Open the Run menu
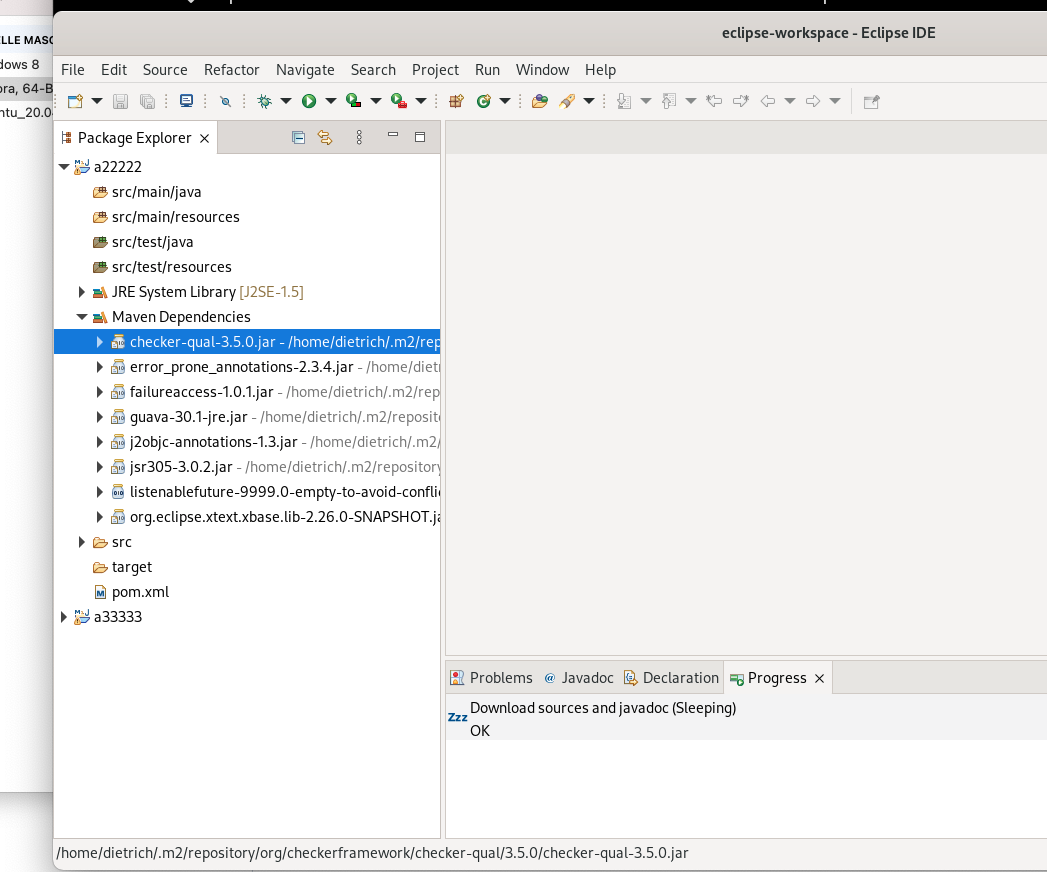The height and width of the screenshot is (872, 1047). pyautogui.click(x=487, y=70)
